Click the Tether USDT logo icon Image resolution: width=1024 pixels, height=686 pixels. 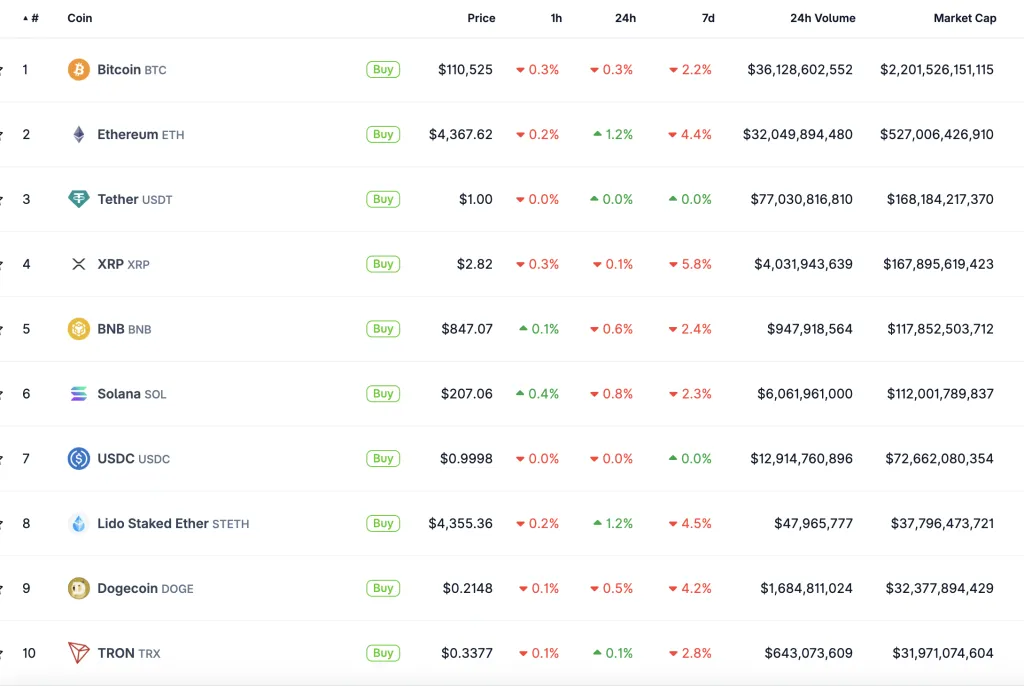coord(78,199)
